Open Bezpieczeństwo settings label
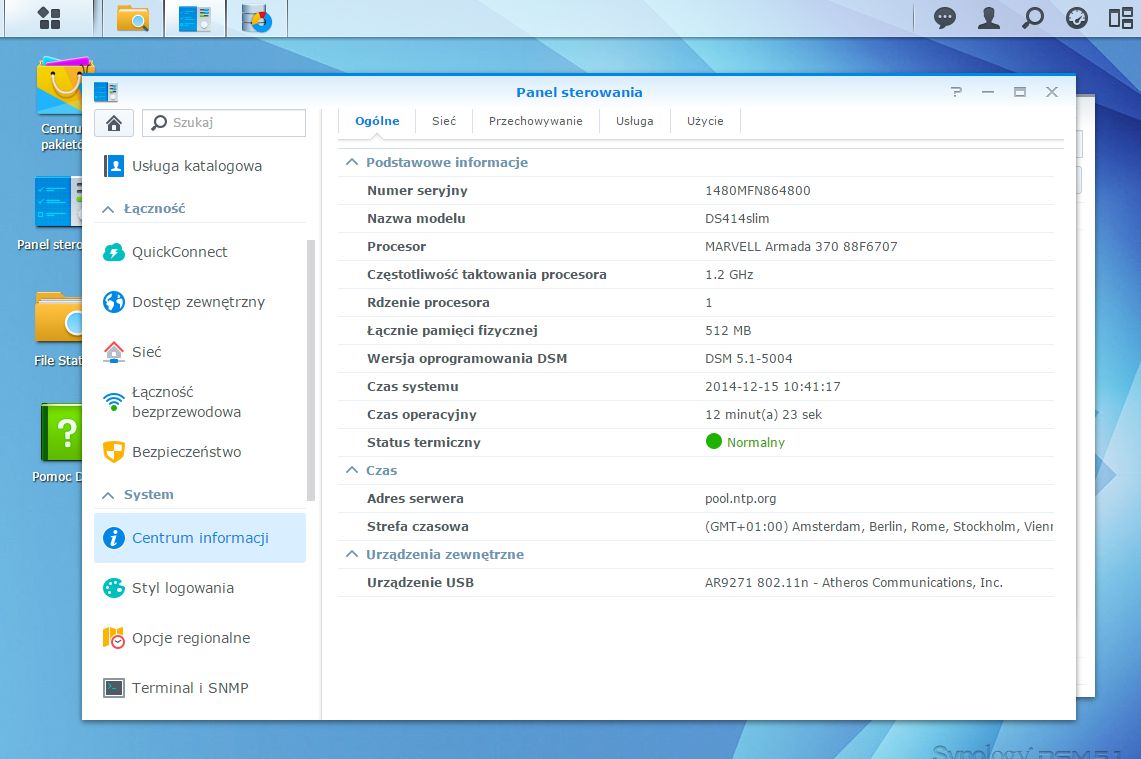Screen dimensions: 1141x759 [x=186, y=452]
